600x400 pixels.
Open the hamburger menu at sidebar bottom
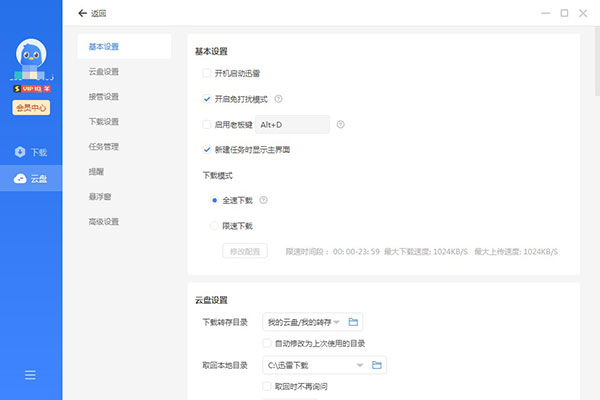30,375
